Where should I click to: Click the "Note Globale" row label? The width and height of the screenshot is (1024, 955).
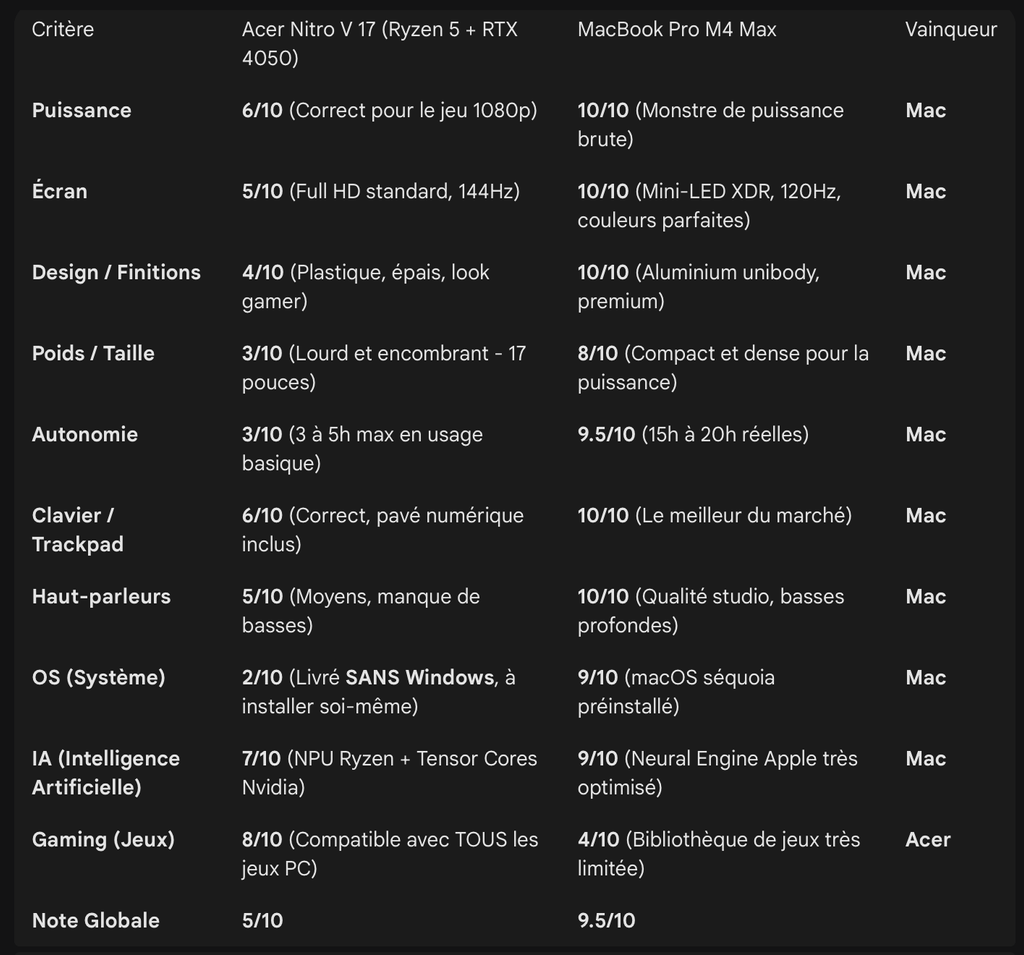tap(95, 921)
